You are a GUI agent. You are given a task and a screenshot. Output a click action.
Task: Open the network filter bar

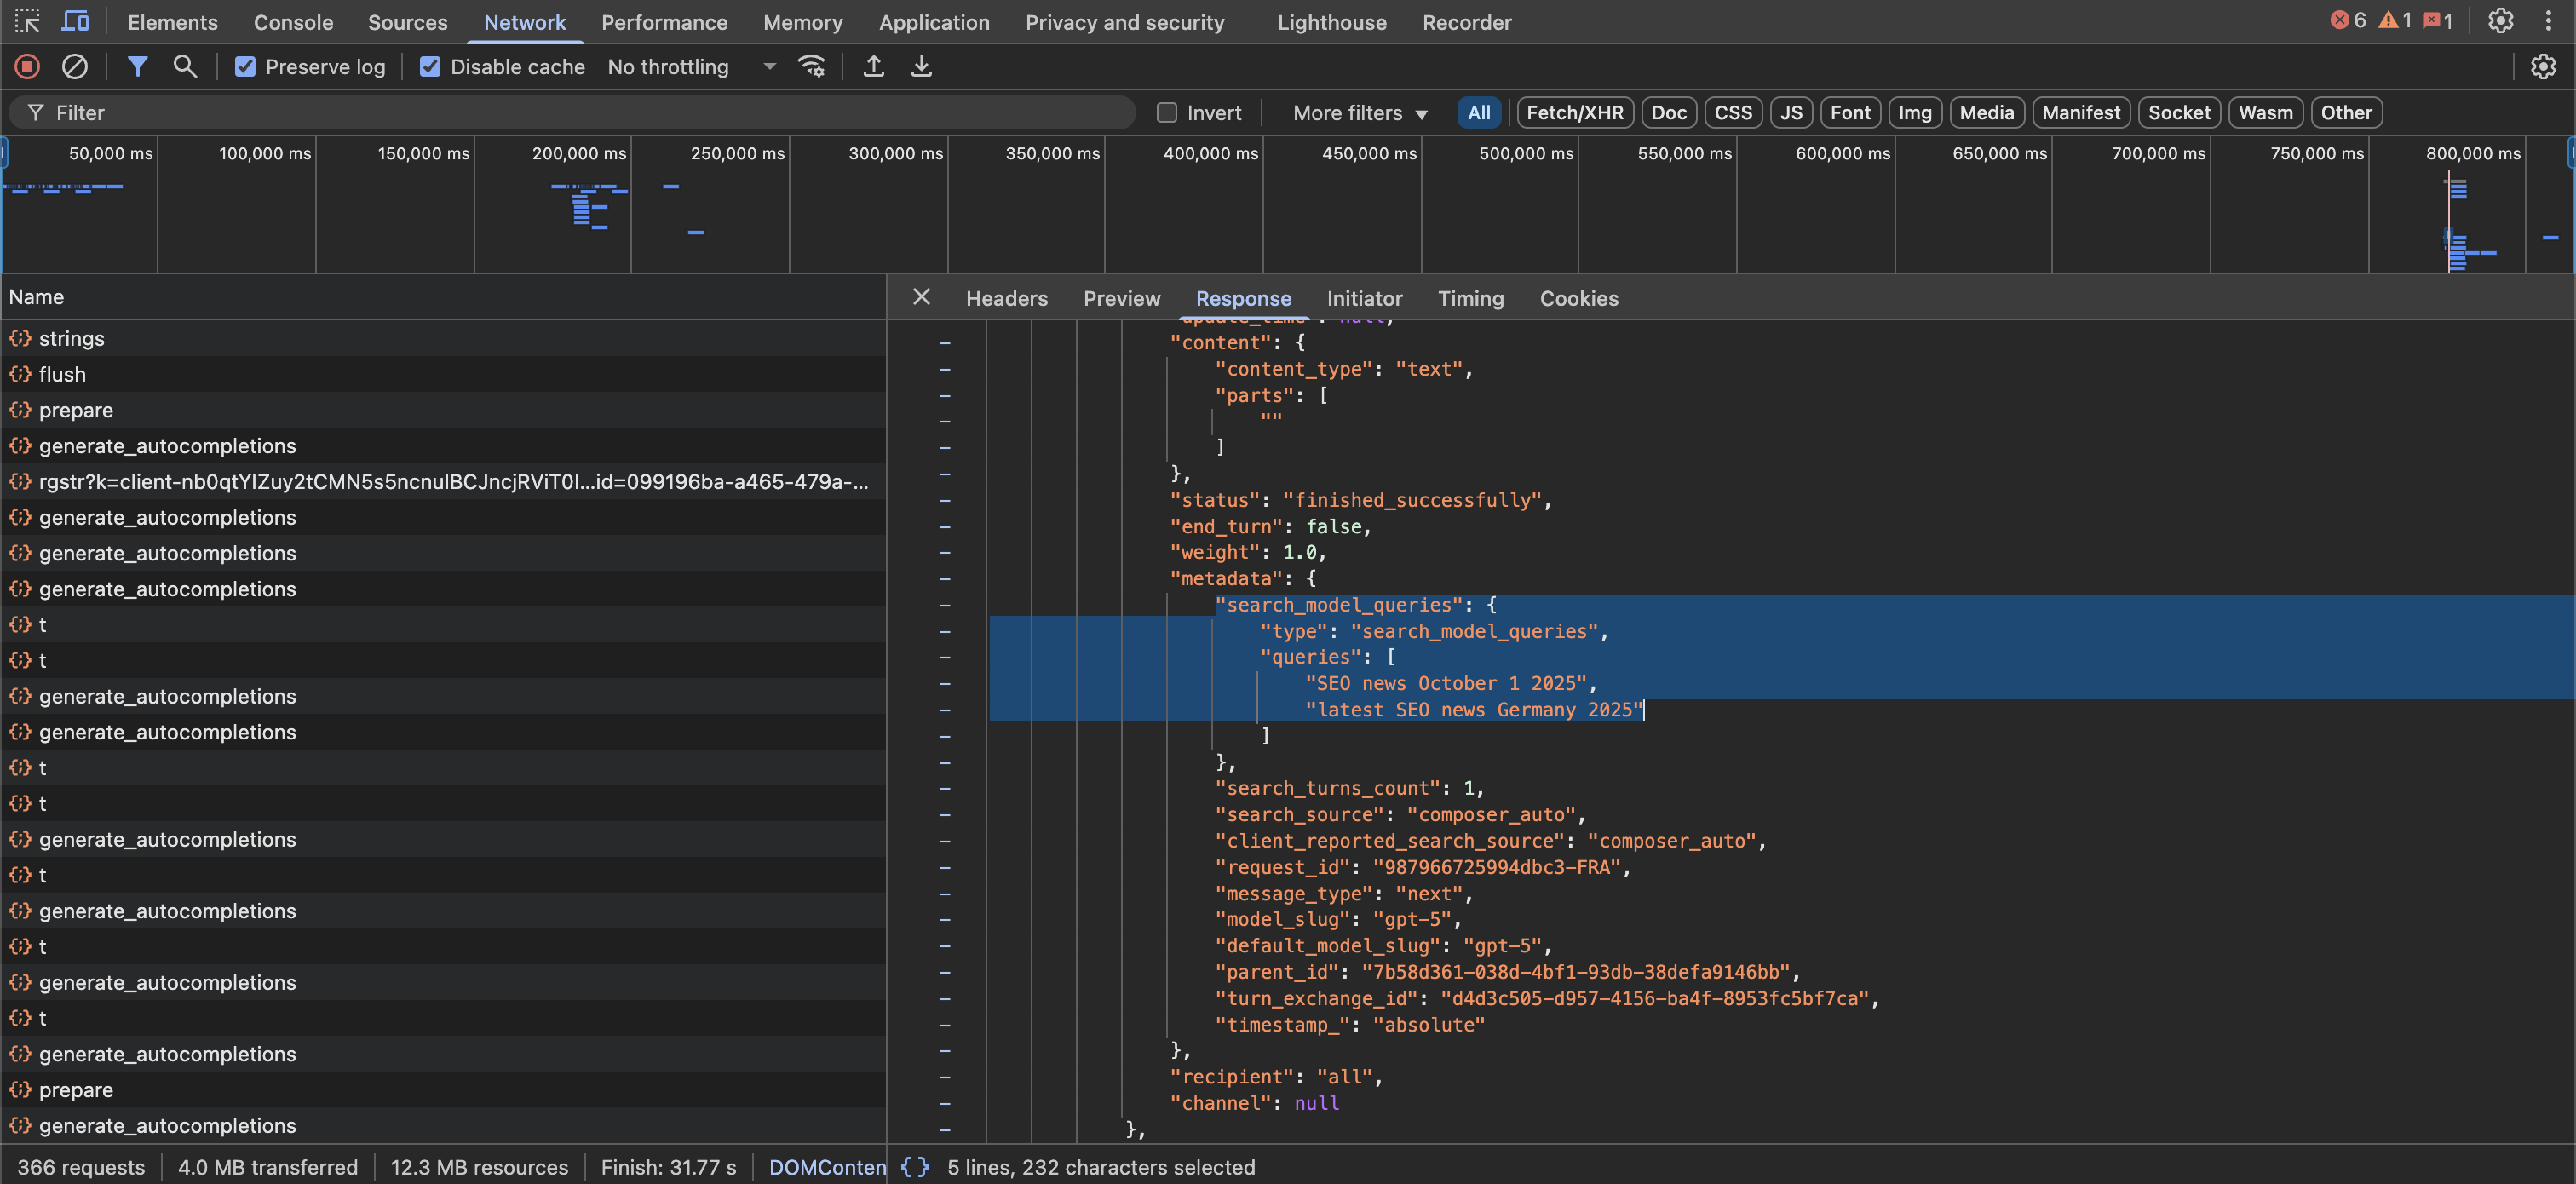pyautogui.click(x=138, y=66)
